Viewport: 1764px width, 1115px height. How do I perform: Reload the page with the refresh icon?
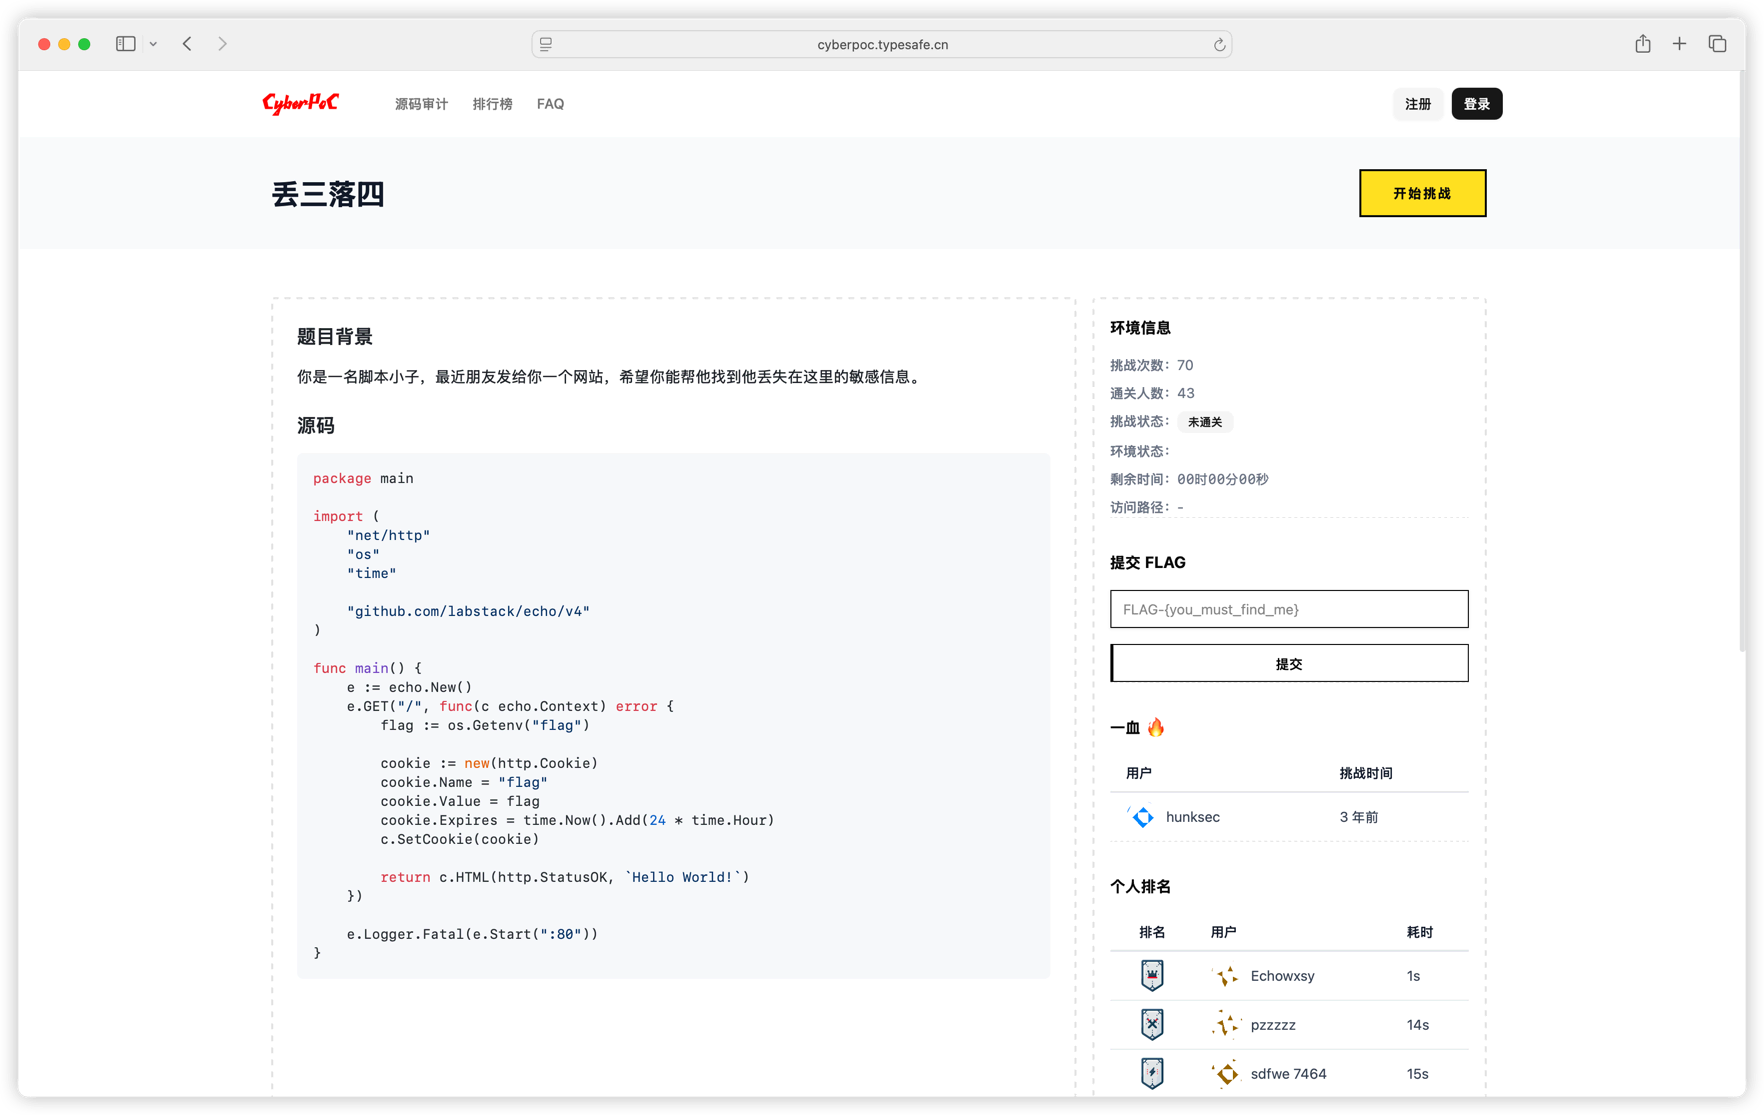coord(1219,45)
